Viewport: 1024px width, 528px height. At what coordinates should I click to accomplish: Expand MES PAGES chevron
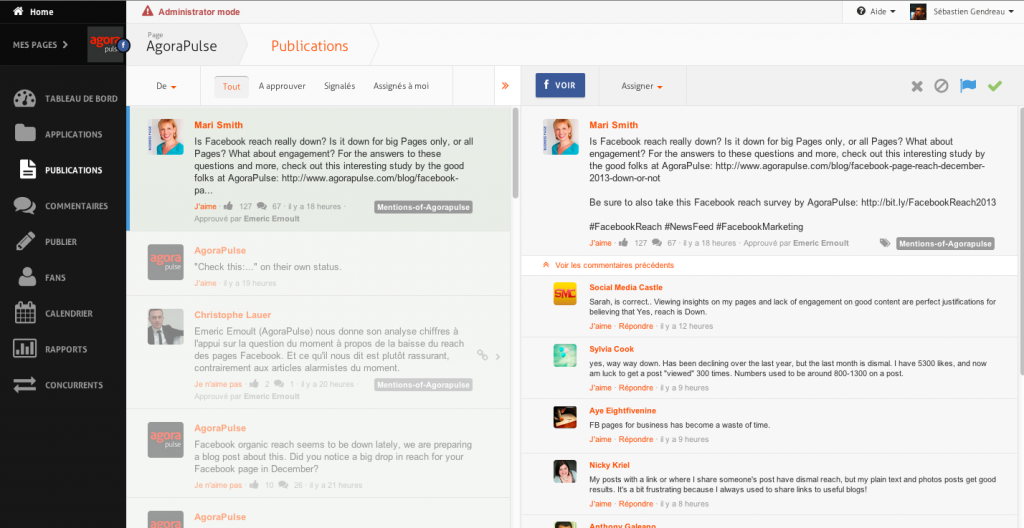coord(65,45)
